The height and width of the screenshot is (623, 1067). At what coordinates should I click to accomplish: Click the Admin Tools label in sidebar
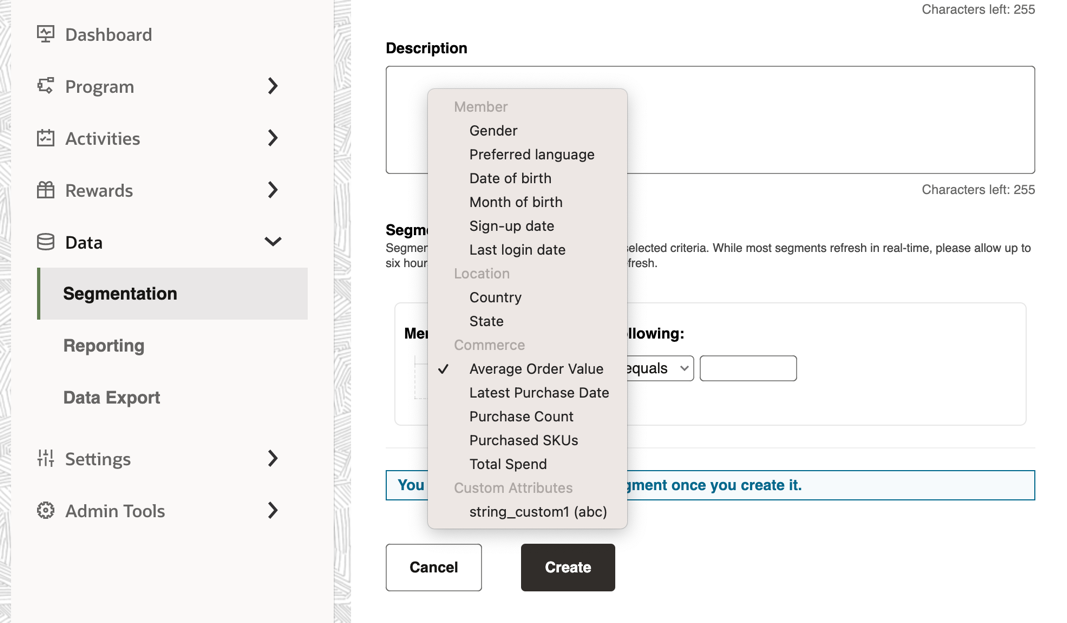coord(115,511)
